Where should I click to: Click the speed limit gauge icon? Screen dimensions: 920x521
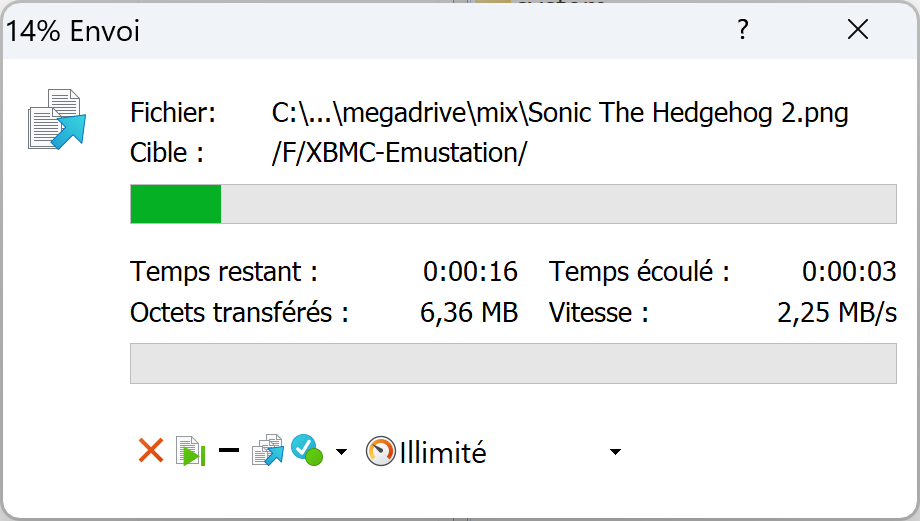click(380, 452)
